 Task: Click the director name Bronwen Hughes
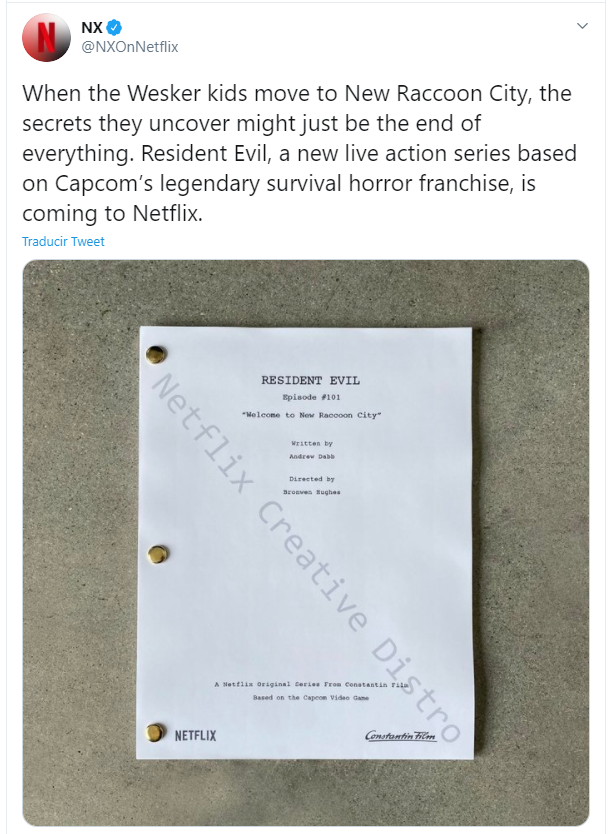click(x=310, y=492)
